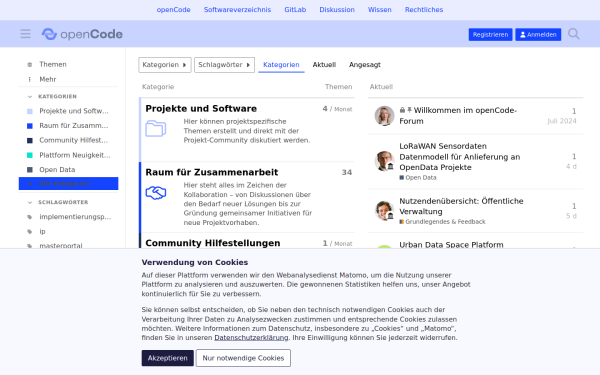The width and height of the screenshot is (600, 375).
Task: Click the '4 d' activity on LoRaWAN topic
Action: tap(571, 166)
